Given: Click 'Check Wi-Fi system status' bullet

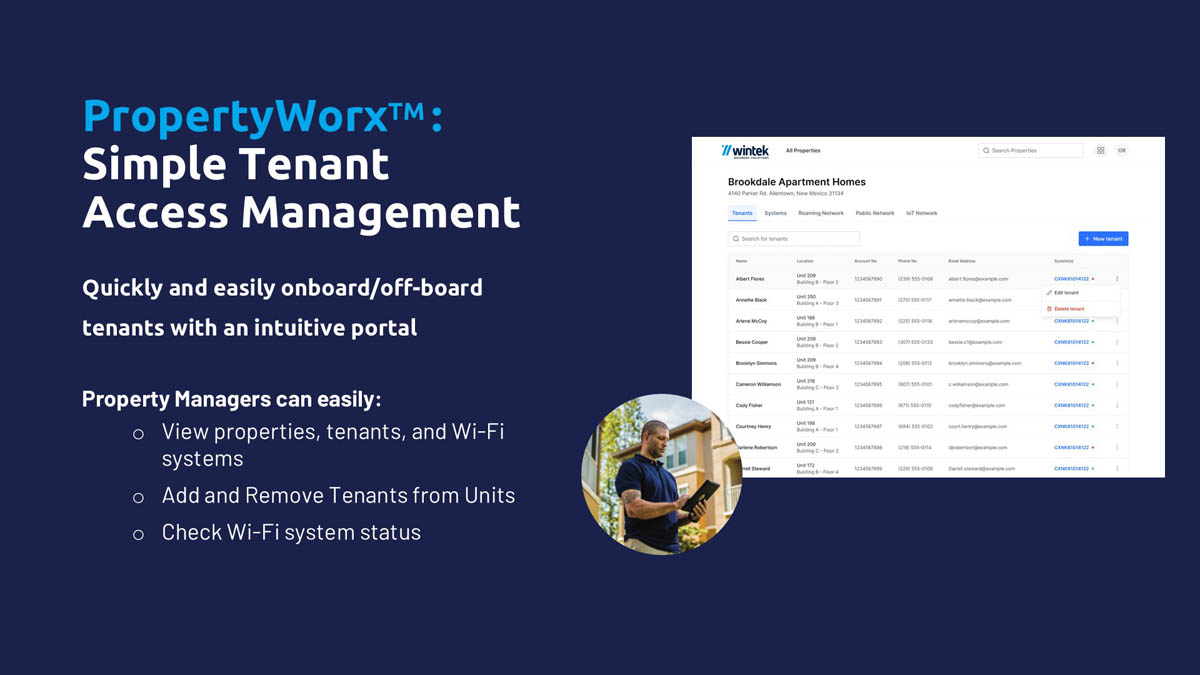Looking at the screenshot, I should tap(291, 532).
